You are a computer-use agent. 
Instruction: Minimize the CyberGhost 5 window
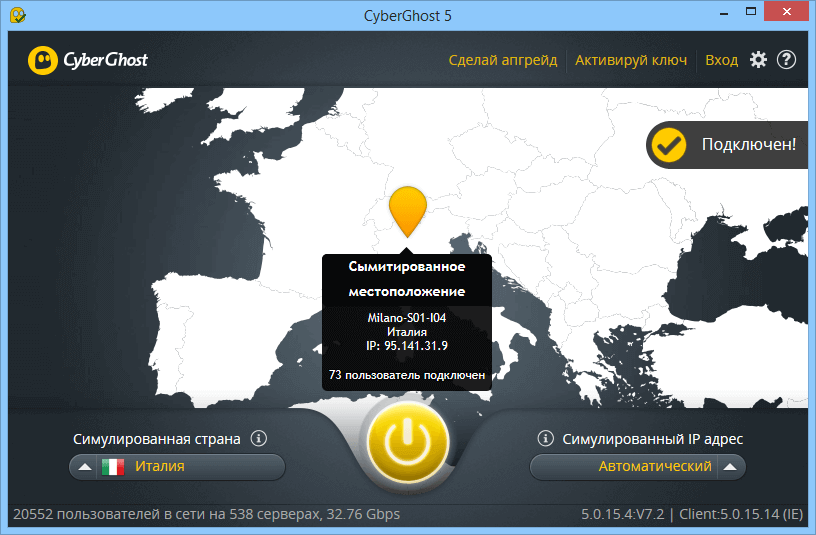[724, 14]
